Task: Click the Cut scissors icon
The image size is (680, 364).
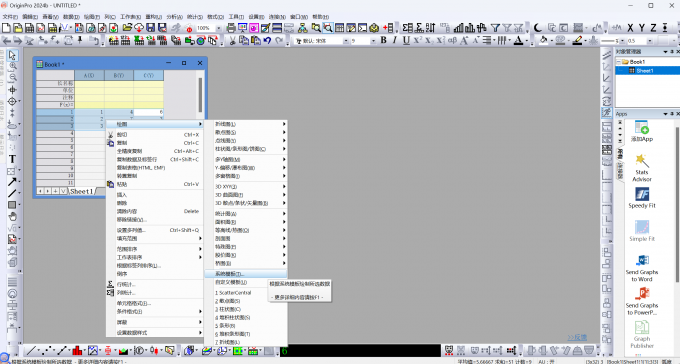Action: tap(232, 40)
